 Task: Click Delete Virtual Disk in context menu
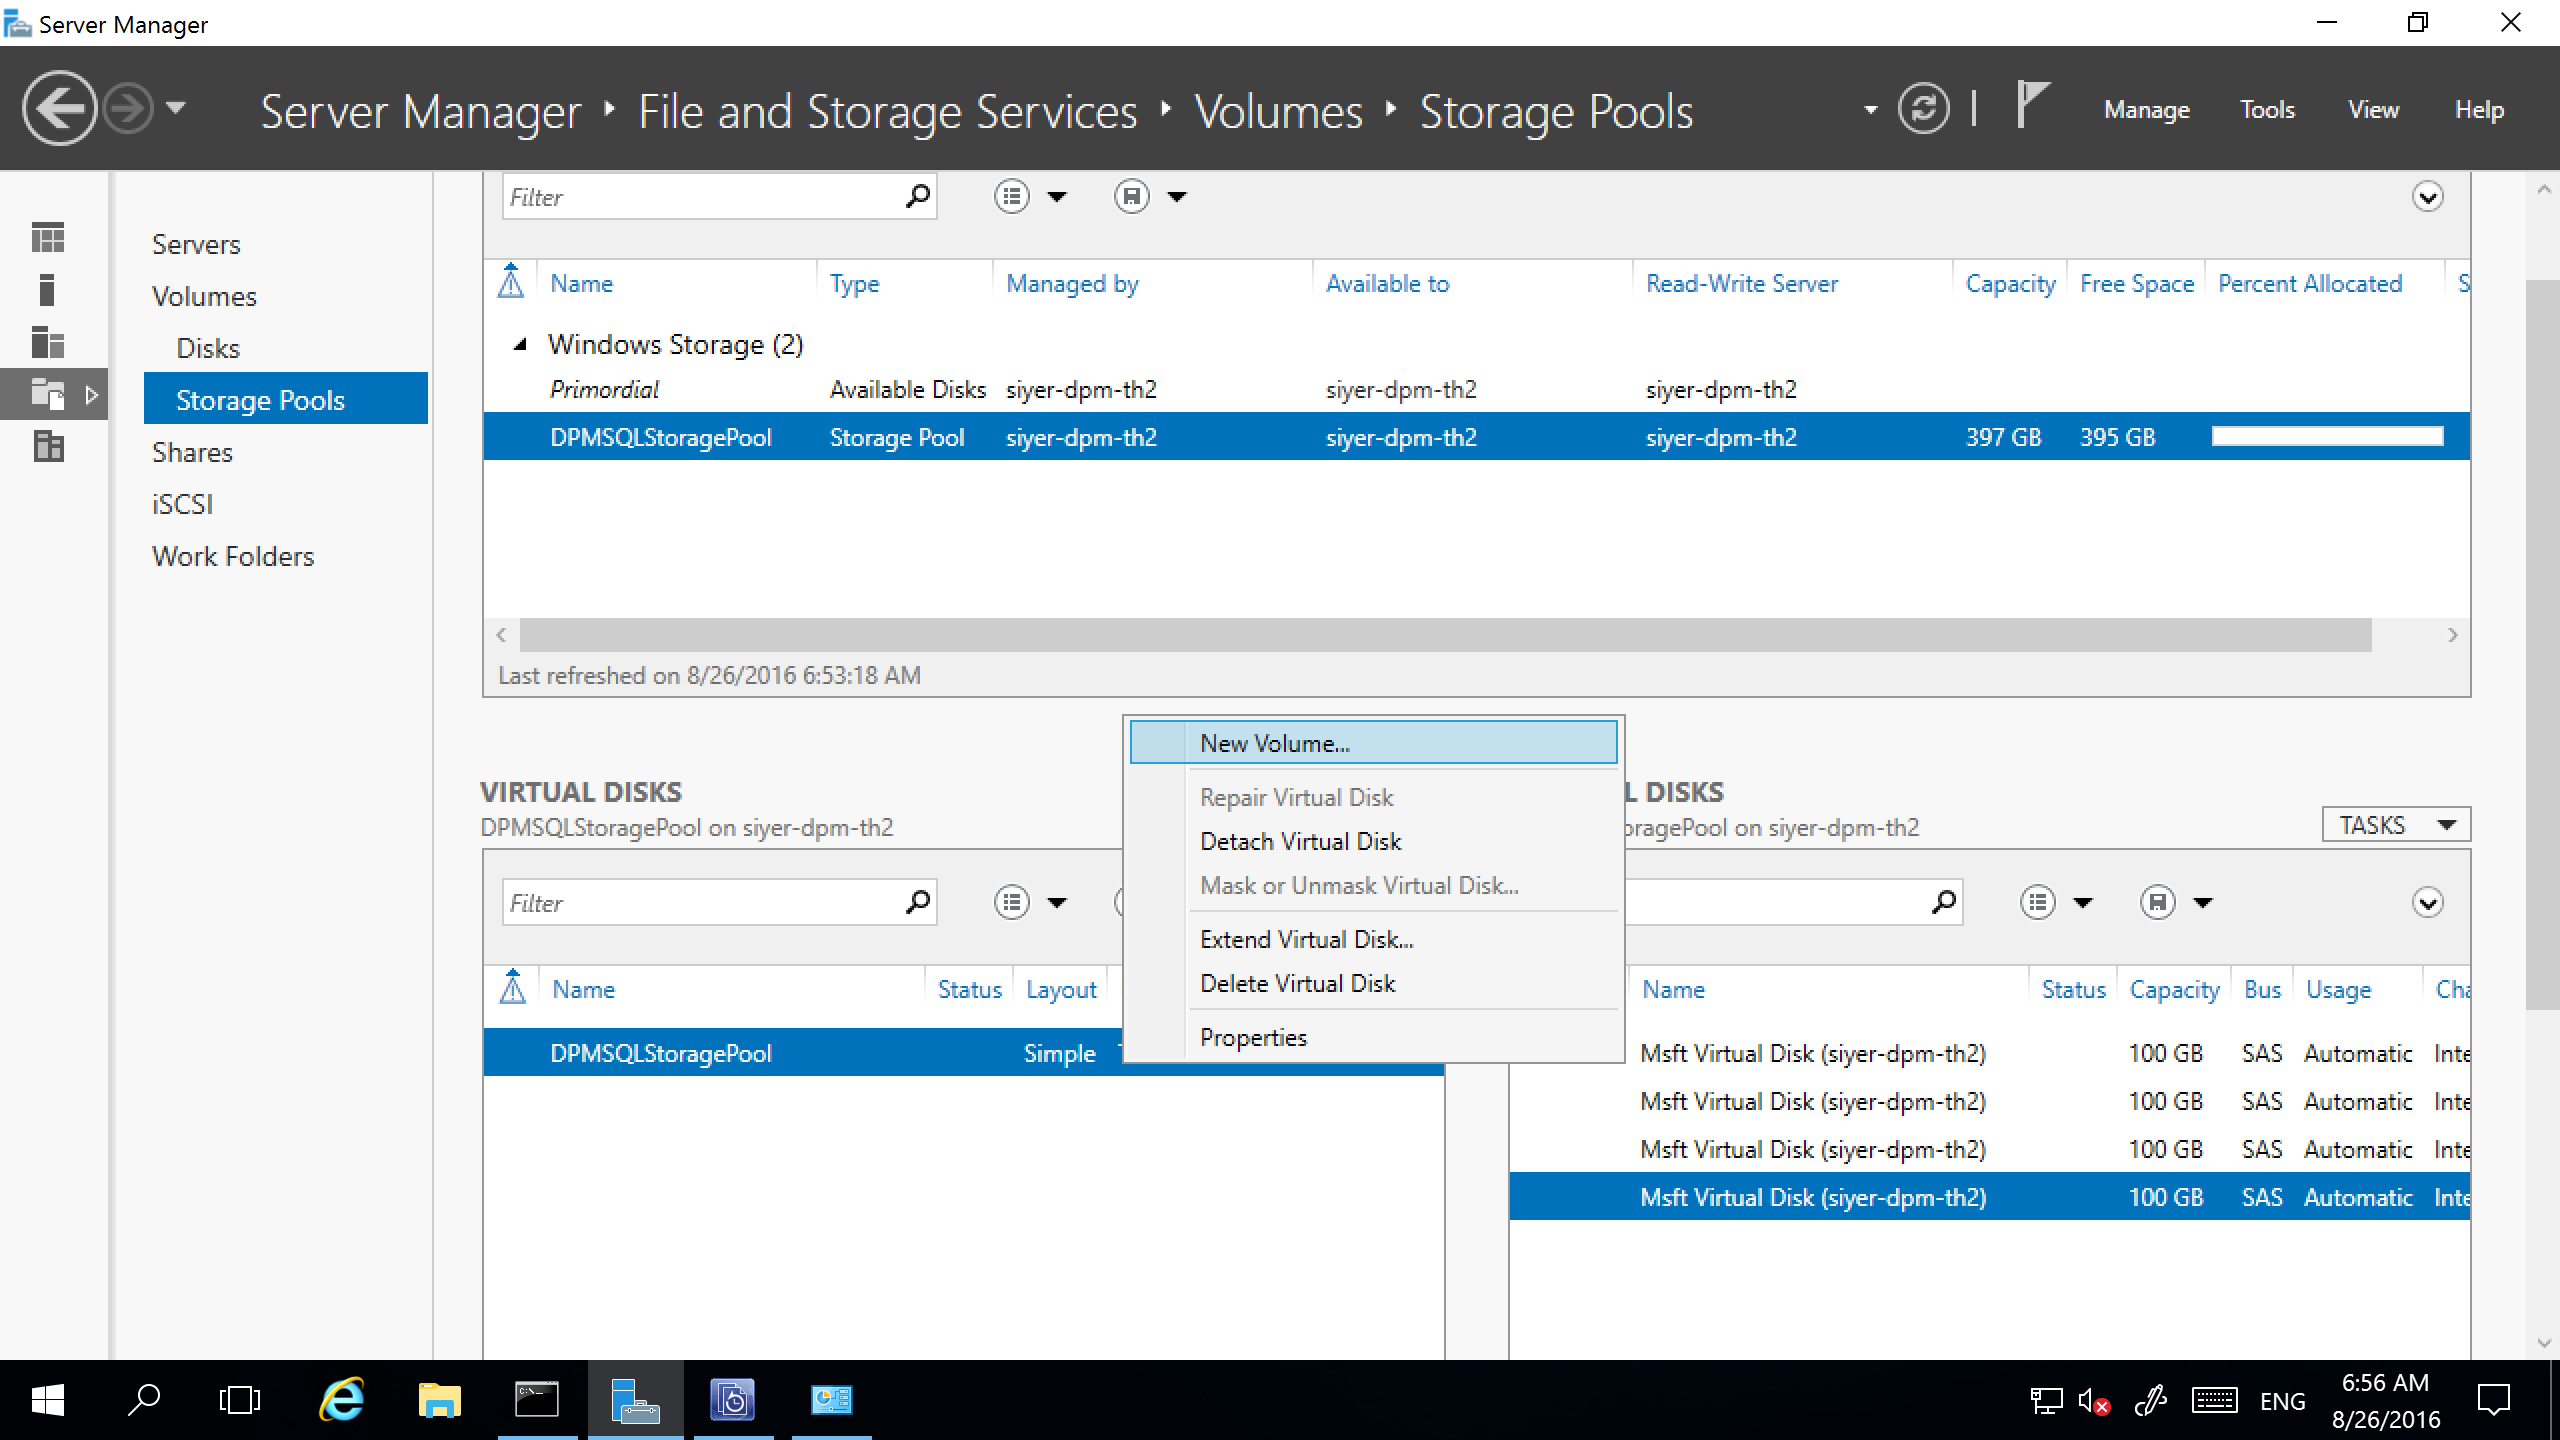tap(1298, 983)
